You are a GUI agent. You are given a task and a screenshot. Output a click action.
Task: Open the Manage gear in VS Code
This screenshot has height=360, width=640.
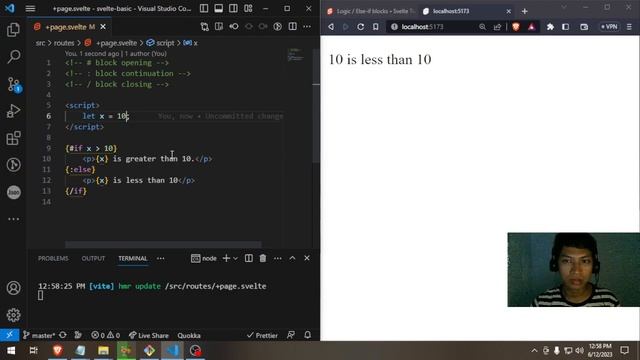13,315
